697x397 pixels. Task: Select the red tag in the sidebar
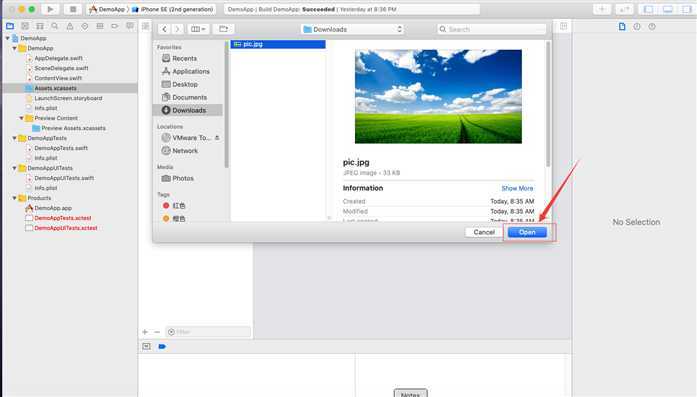174,206
